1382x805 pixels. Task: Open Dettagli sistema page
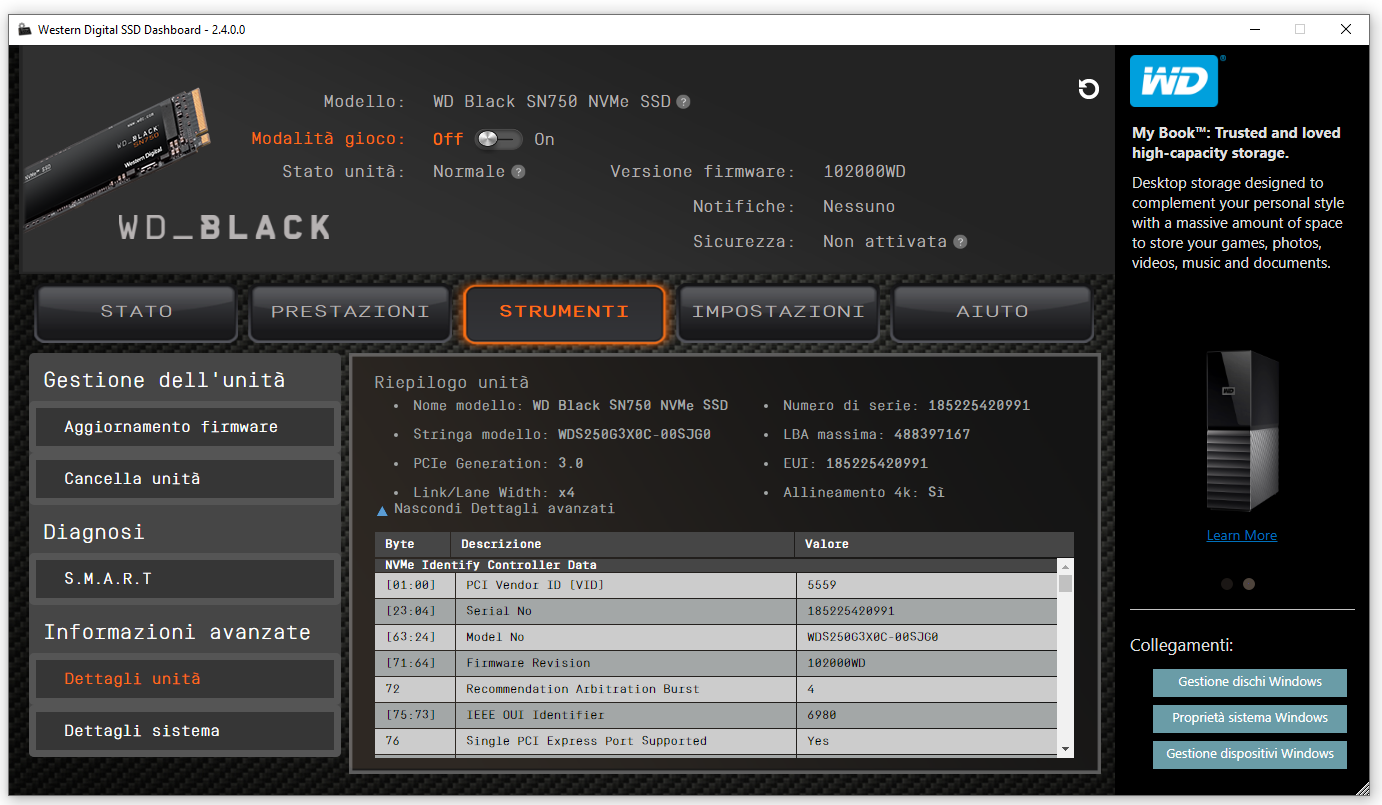[x=185, y=731]
